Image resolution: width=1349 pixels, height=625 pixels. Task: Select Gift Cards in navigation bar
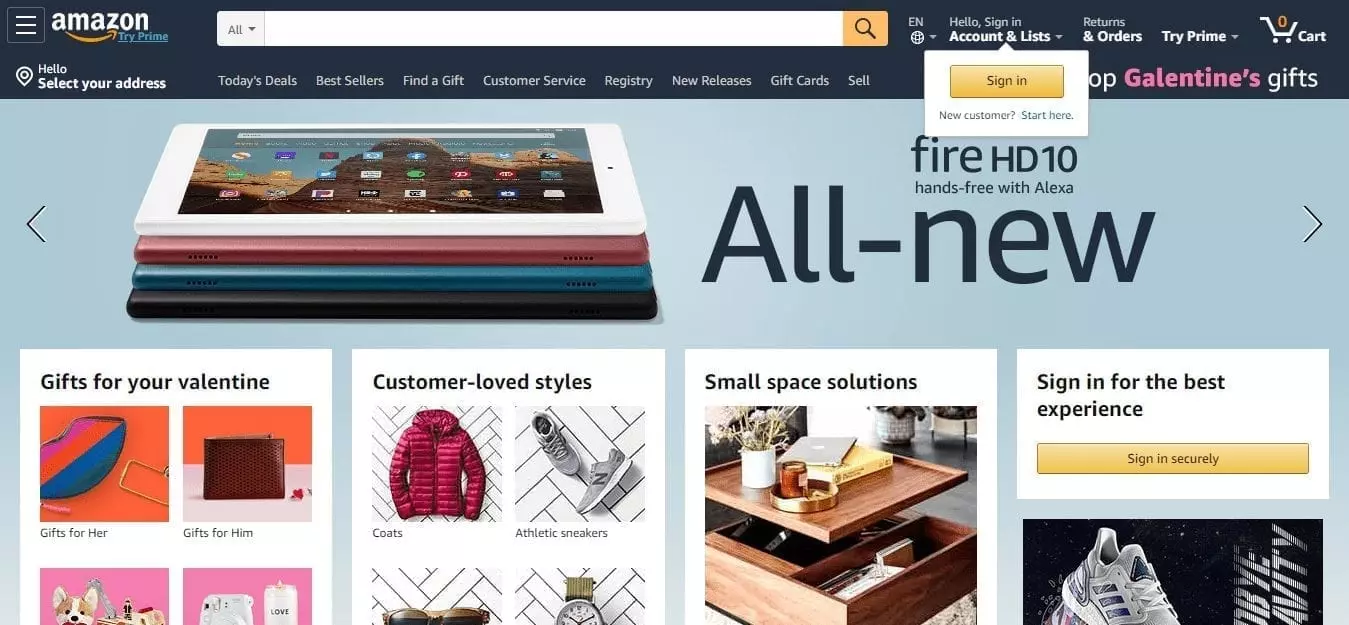click(799, 81)
